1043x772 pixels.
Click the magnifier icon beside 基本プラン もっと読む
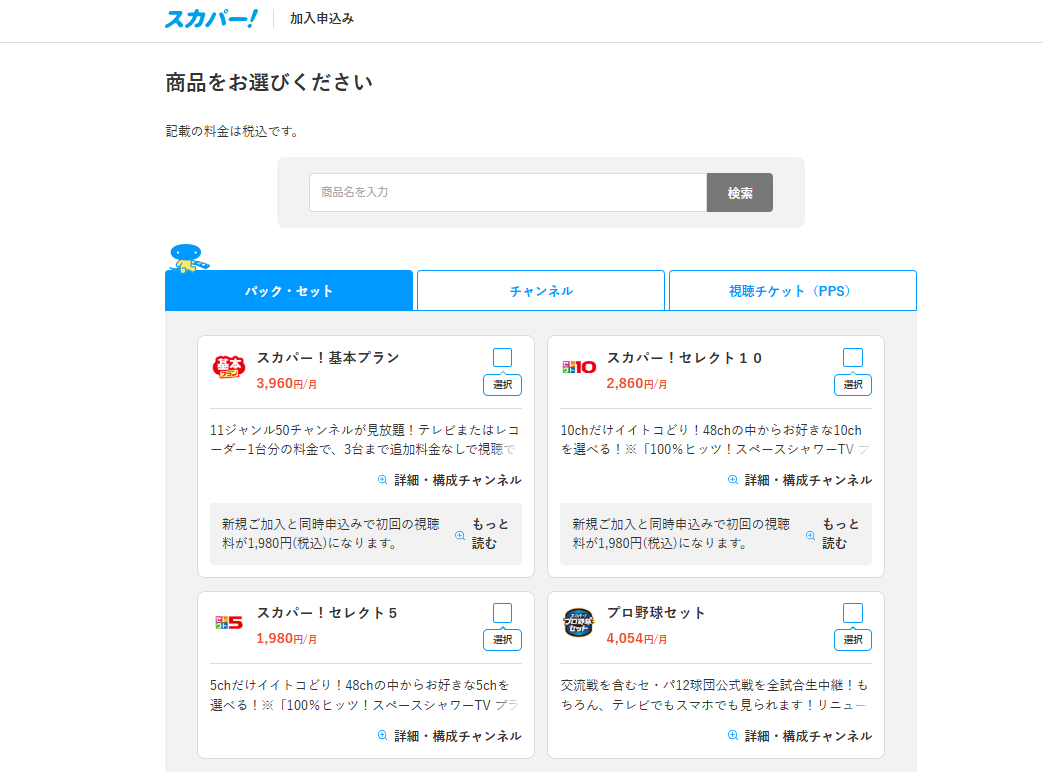coord(460,535)
